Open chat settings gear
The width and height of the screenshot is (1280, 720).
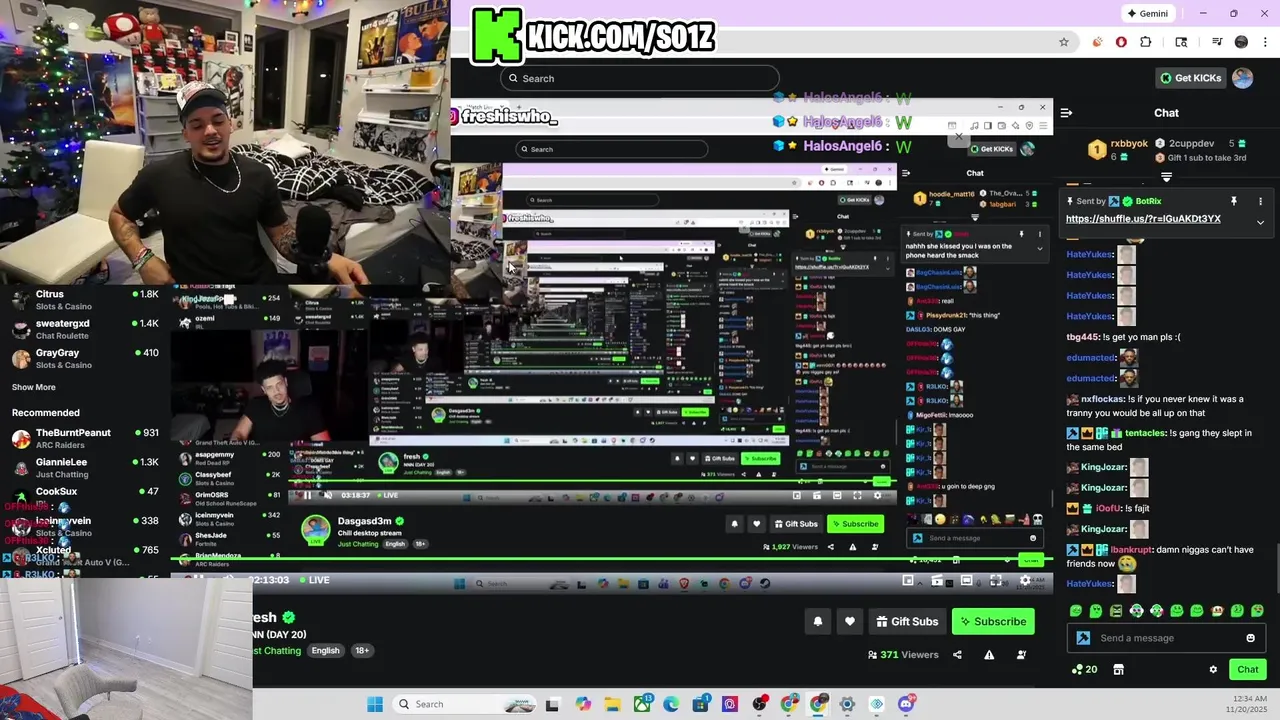pyautogui.click(x=1213, y=669)
